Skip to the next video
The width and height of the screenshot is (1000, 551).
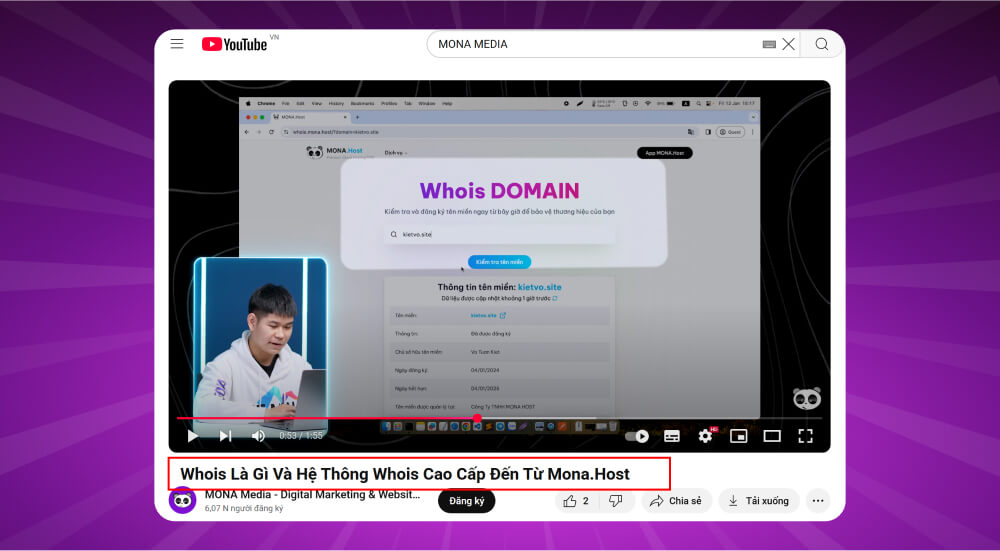point(225,436)
